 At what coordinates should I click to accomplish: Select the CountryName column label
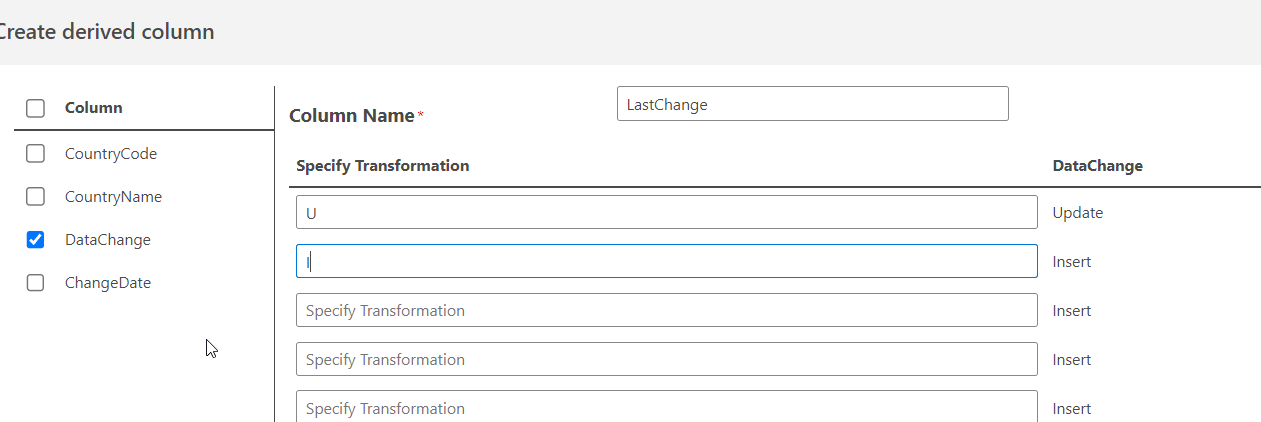tap(113, 197)
